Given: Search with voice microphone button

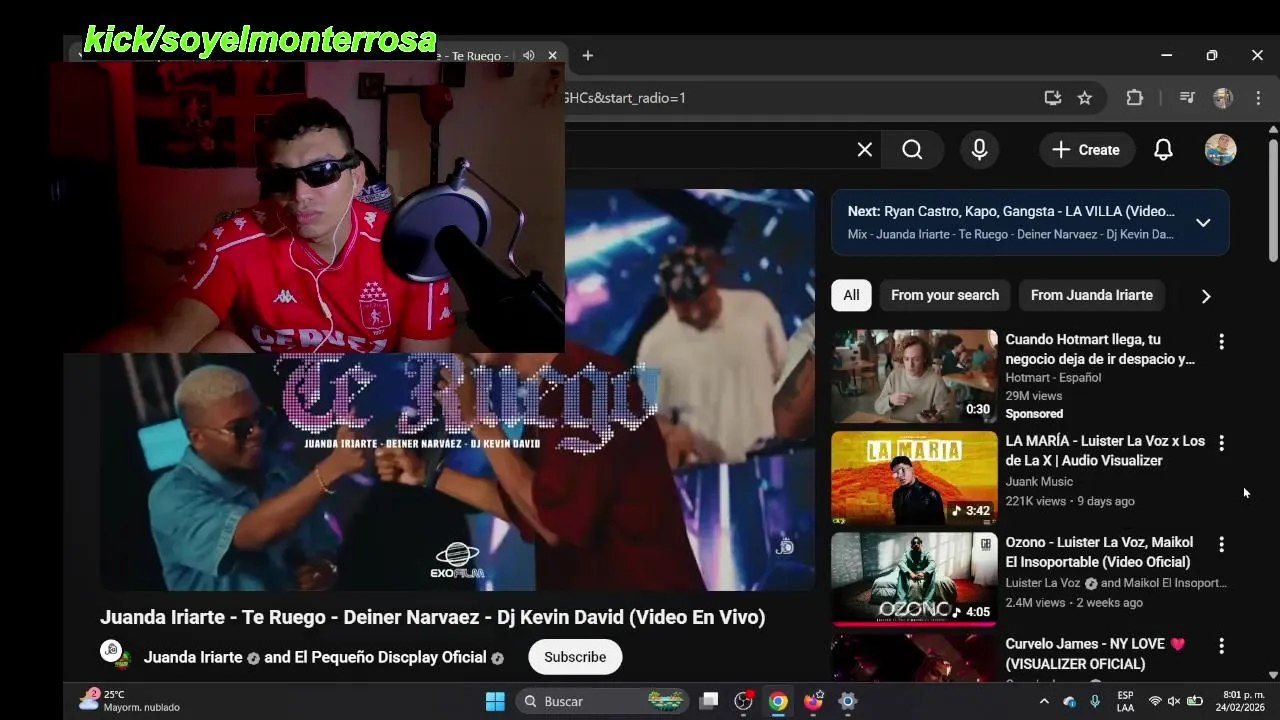Looking at the screenshot, I should (980, 150).
